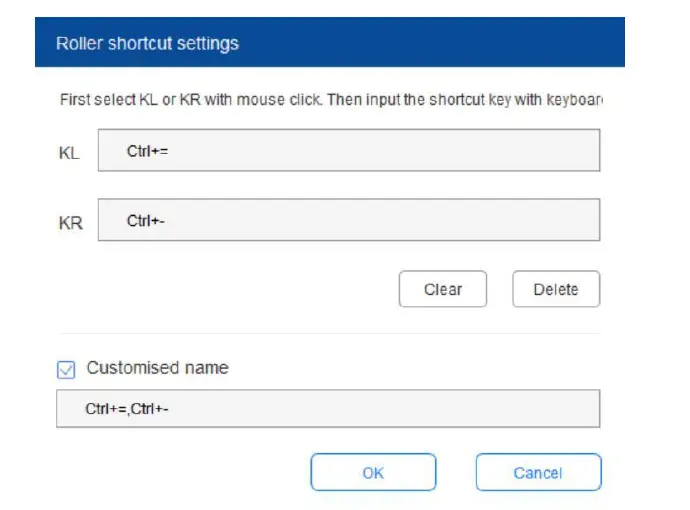The width and height of the screenshot is (690, 510).
Task: Click the "Customised name" label text
Action: 157,368
